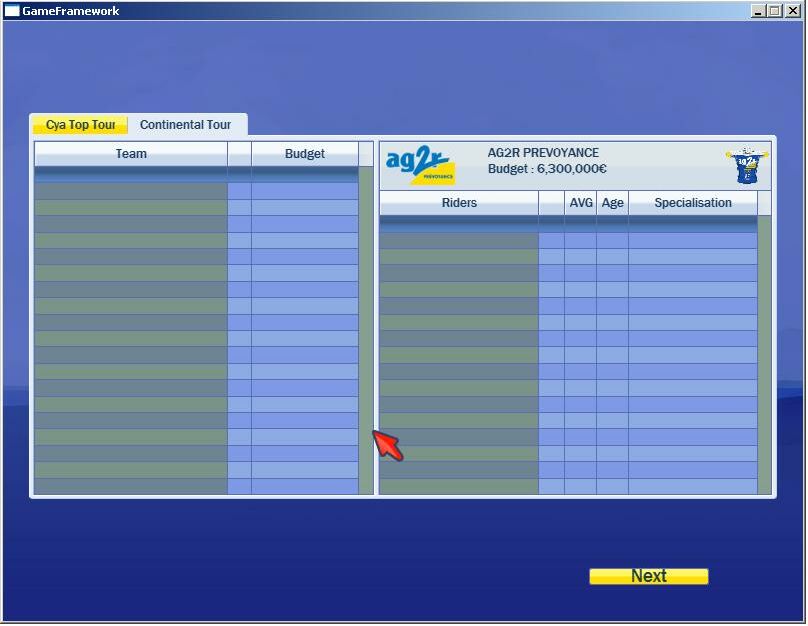The width and height of the screenshot is (808, 626).
Task: Switch to the Cya Top Tour tab
Action: coord(81,125)
